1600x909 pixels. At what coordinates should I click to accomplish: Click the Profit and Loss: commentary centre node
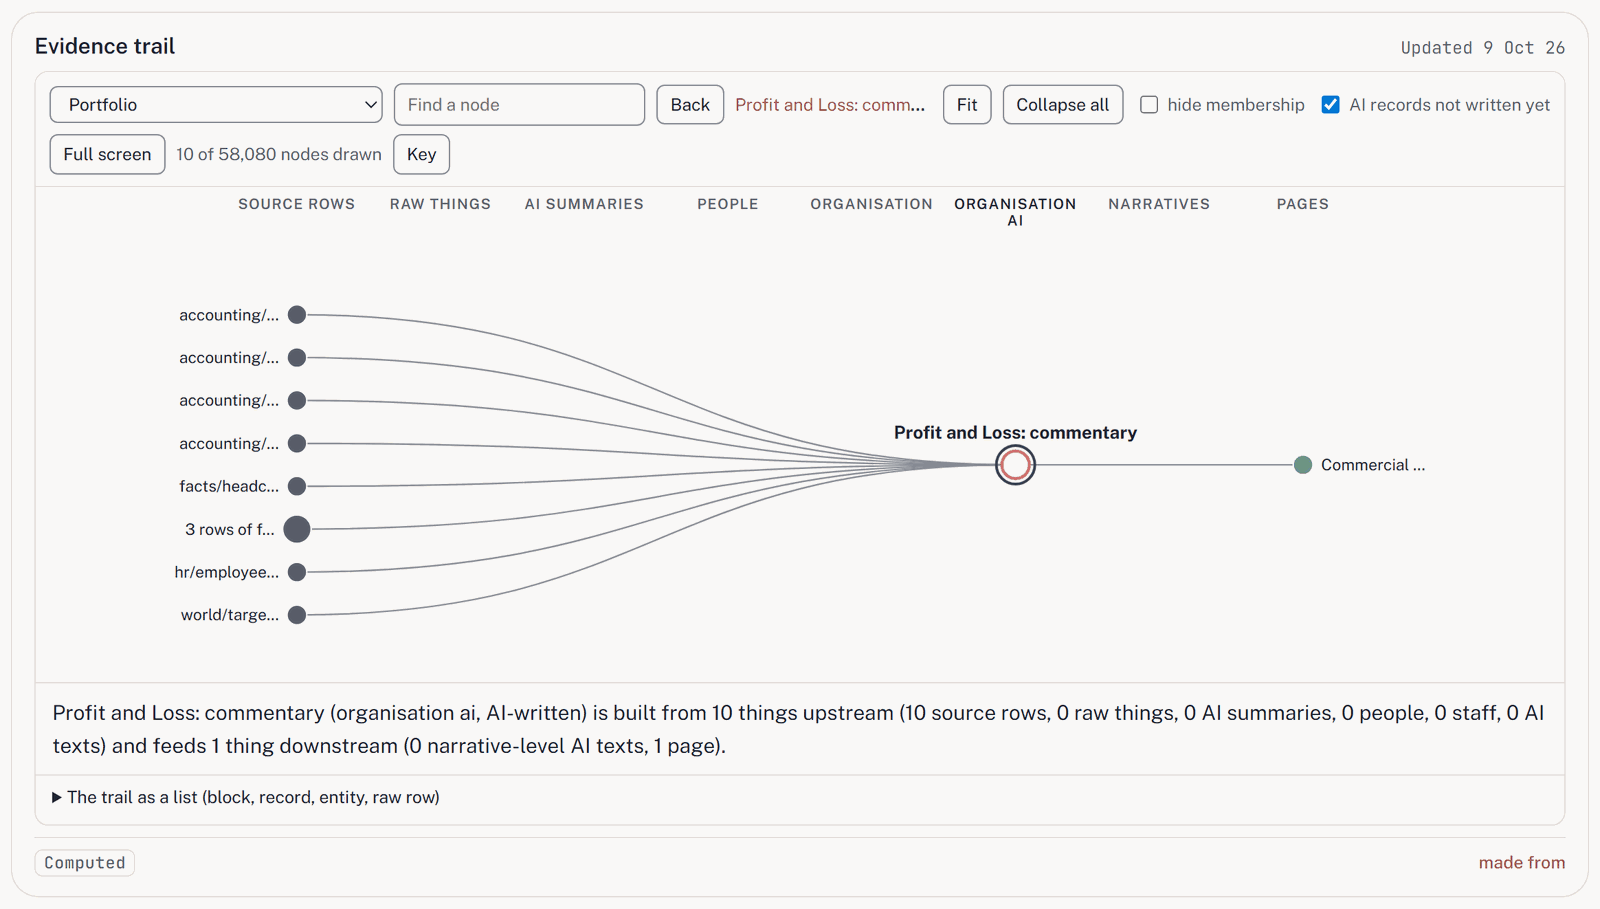click(x=1015, y=465)
